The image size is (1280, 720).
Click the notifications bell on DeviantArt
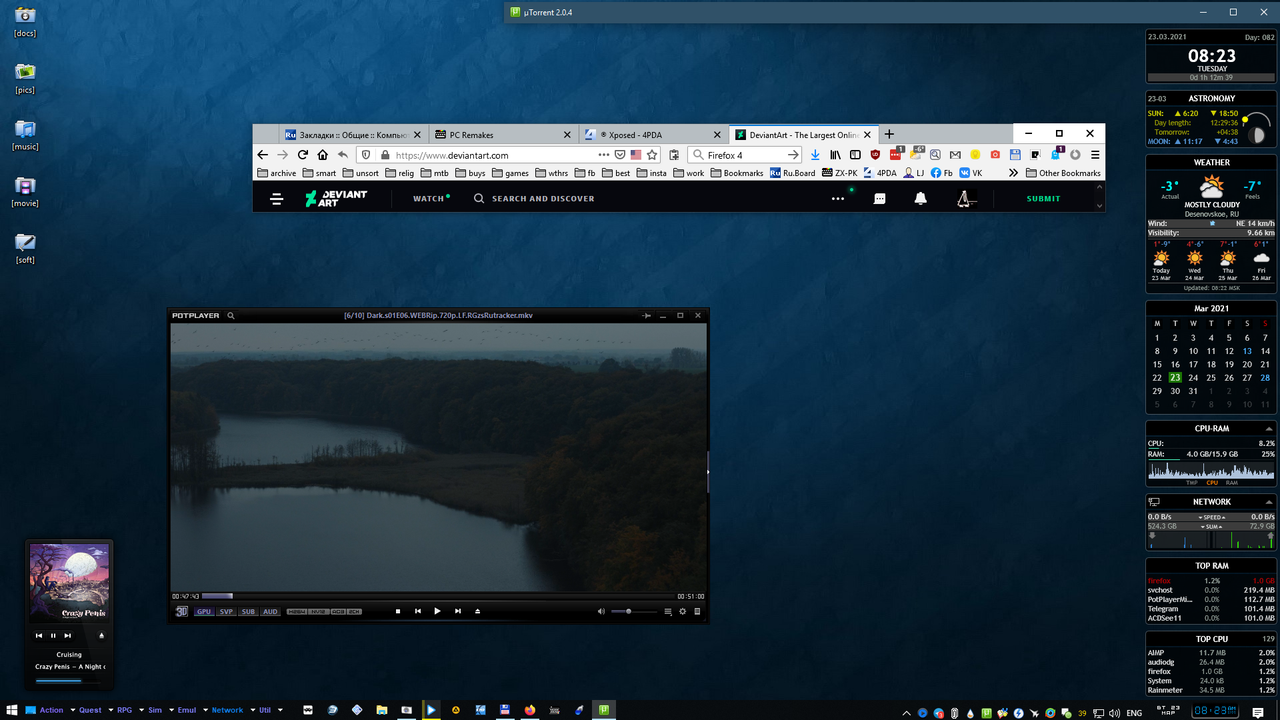click(x=919, y=198)
